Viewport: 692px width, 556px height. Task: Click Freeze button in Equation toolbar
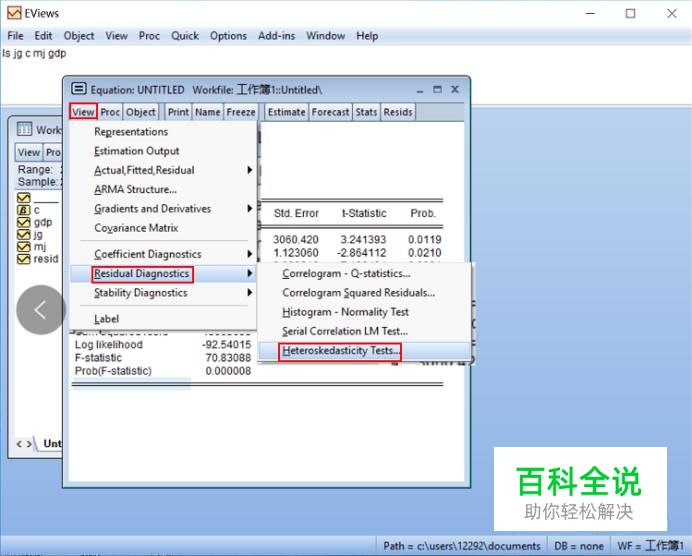tap(241, 112)
